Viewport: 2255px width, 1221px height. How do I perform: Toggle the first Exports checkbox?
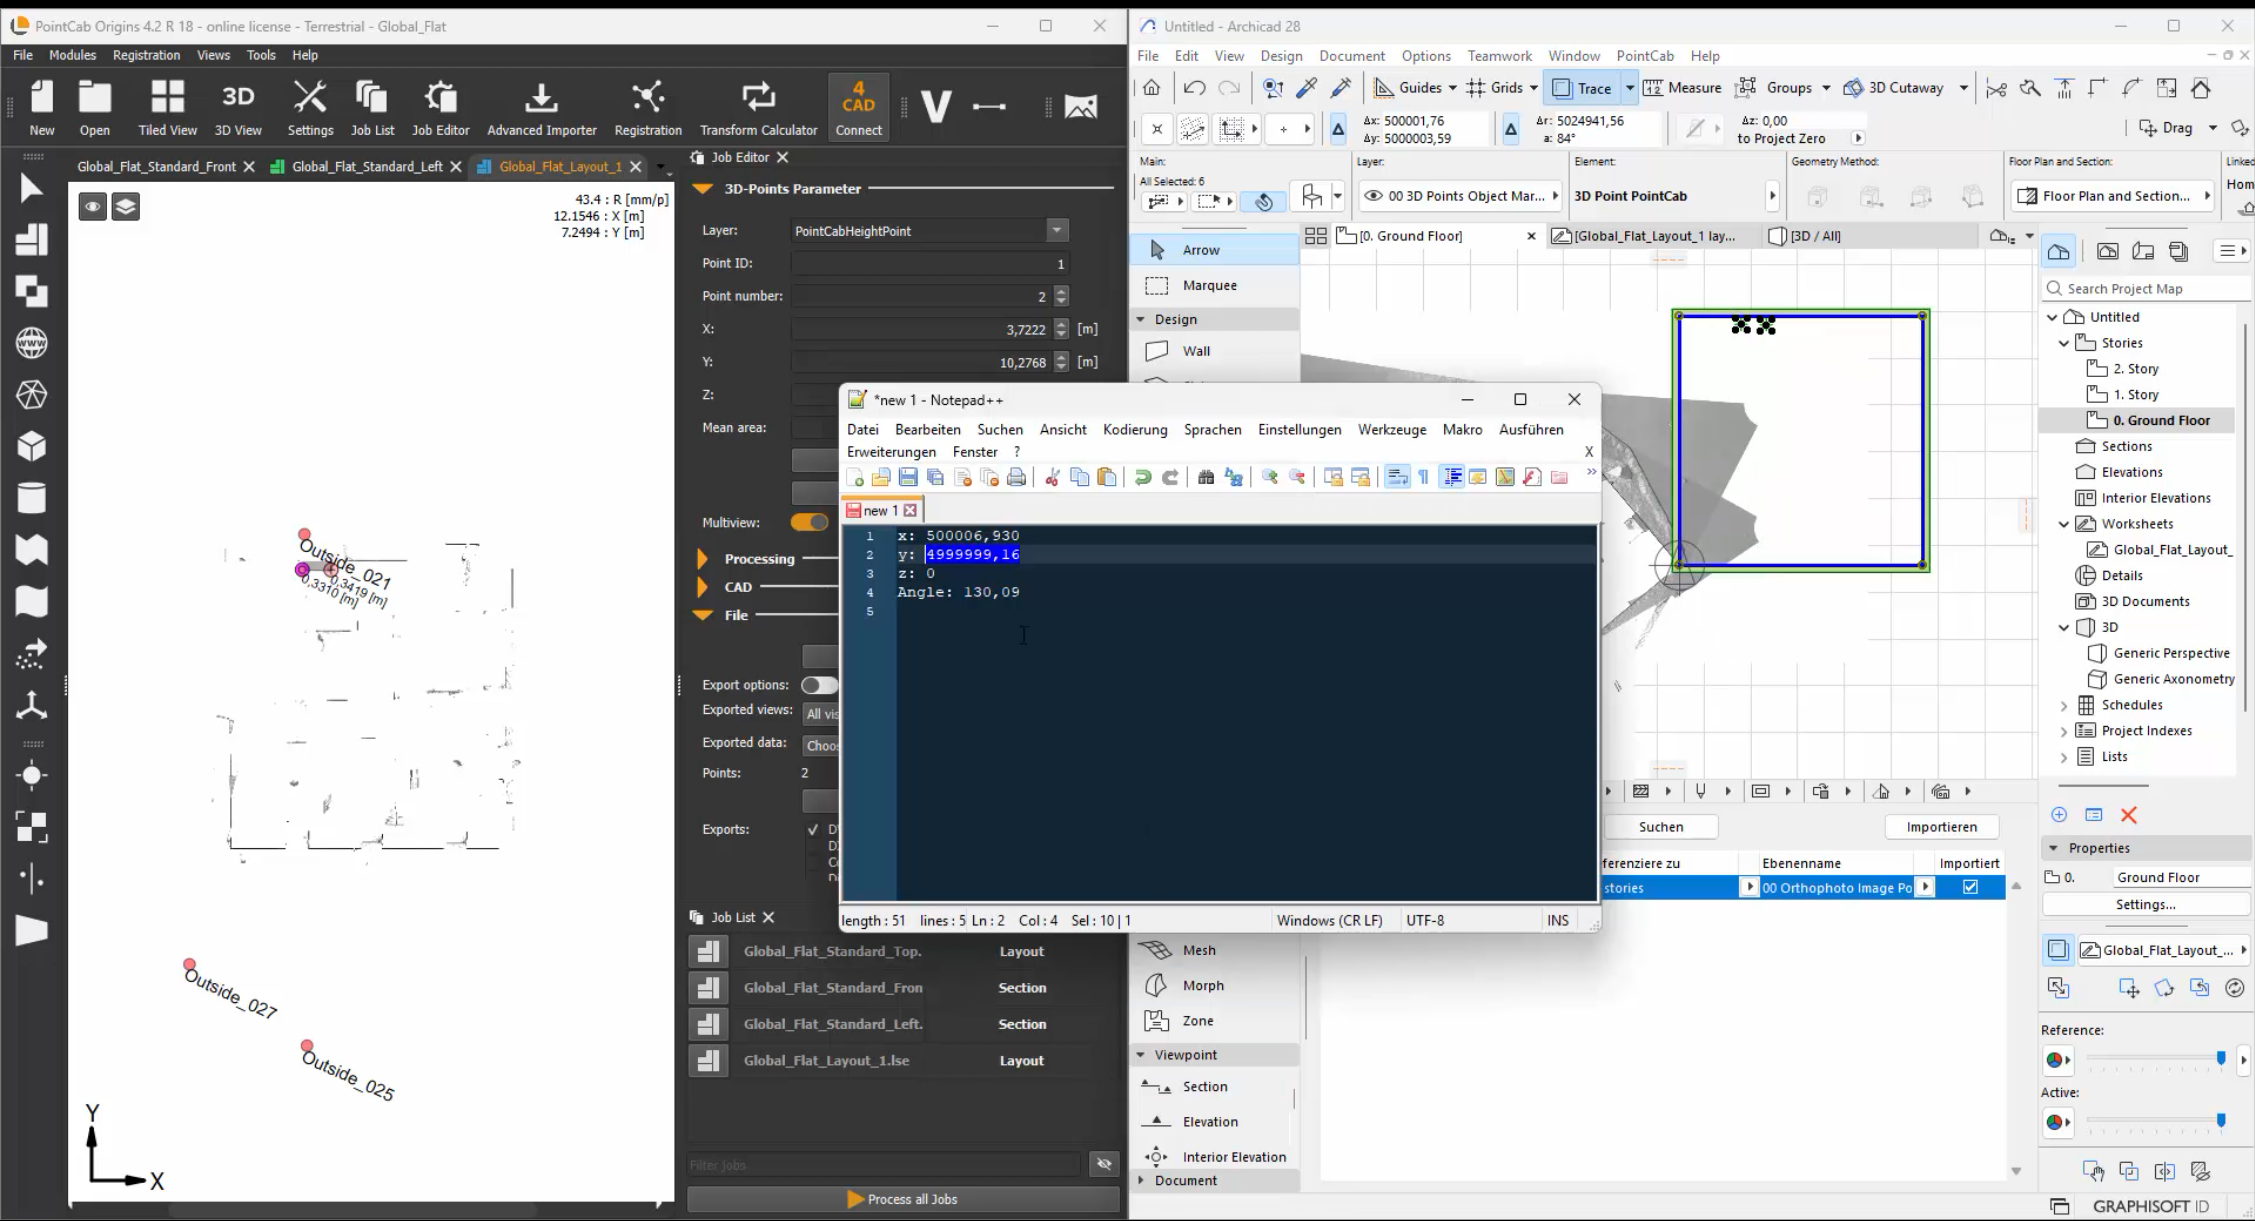pos(813,830)
